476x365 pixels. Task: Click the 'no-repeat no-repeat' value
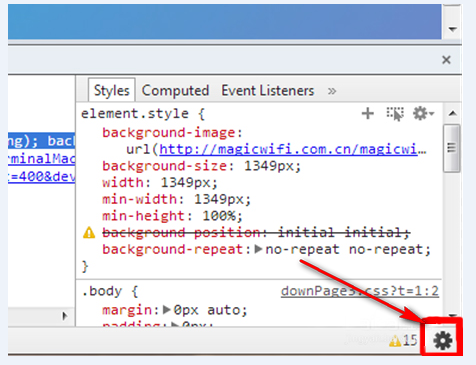345,249
